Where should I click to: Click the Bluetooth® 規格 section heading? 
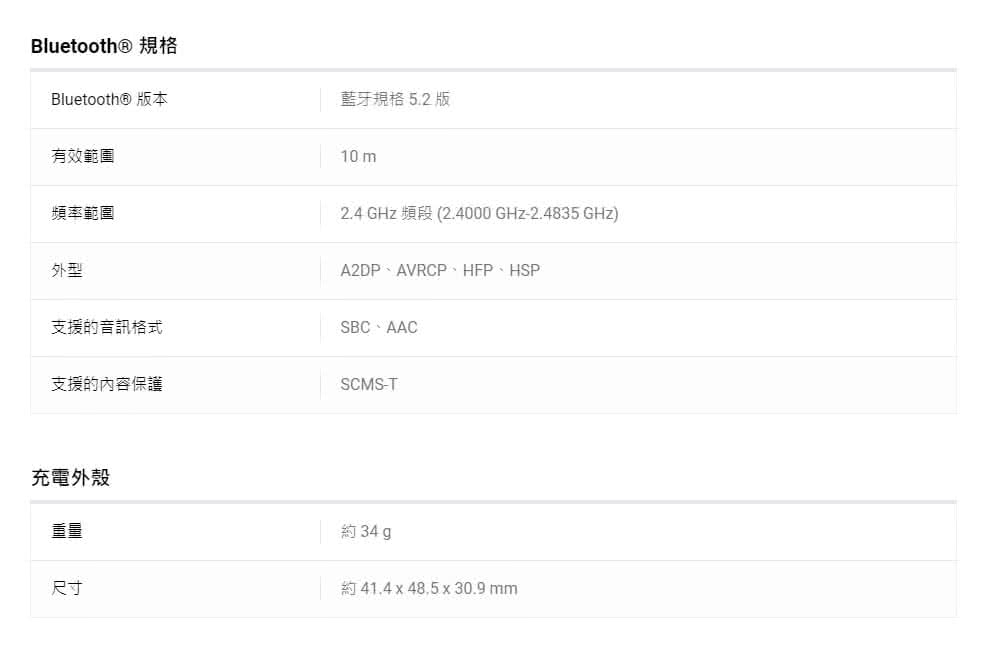click(x=104, y=46)
